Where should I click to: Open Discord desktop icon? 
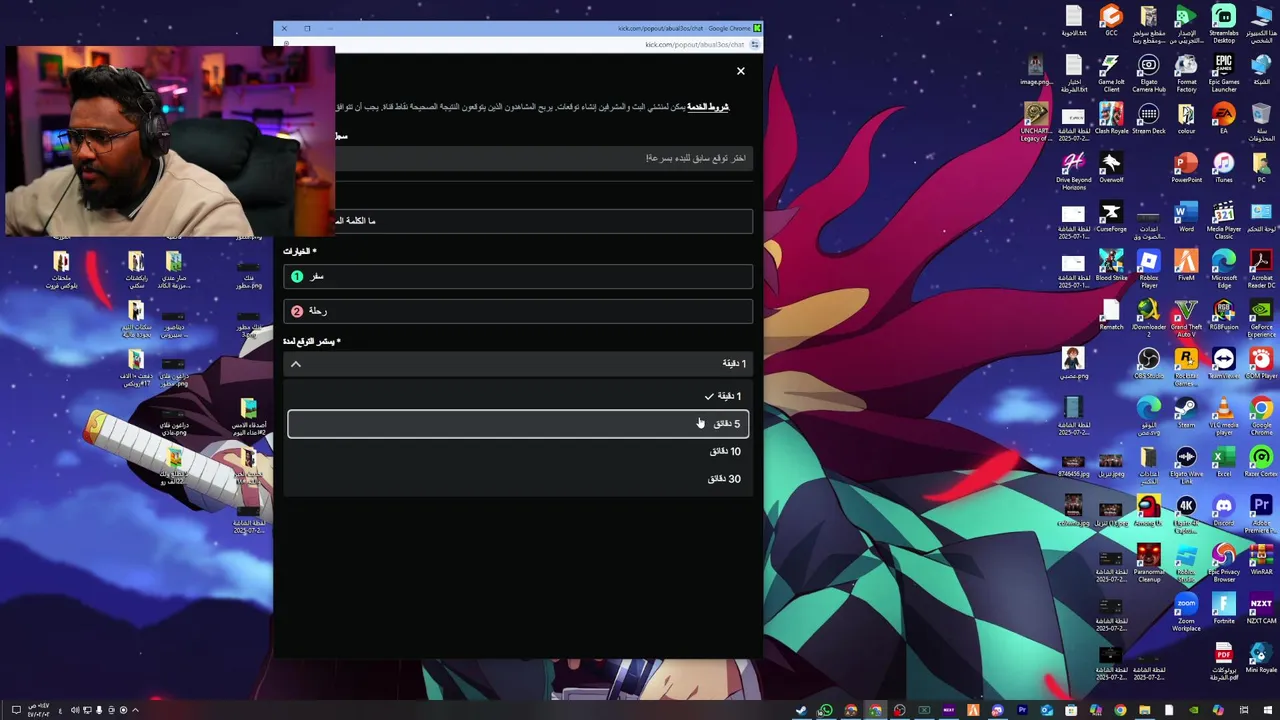[1224, 510]
